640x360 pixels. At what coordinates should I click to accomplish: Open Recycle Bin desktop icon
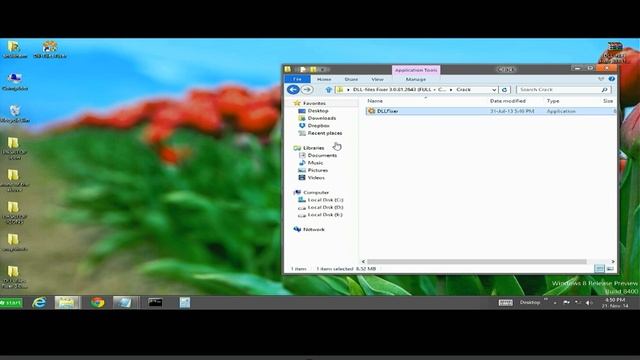[15, 113]
